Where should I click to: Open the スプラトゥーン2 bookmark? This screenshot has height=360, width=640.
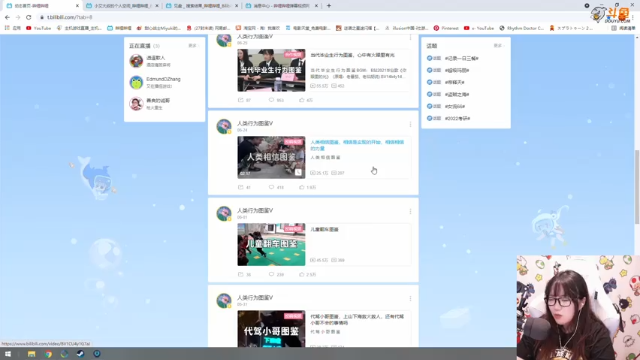[571, 28]
